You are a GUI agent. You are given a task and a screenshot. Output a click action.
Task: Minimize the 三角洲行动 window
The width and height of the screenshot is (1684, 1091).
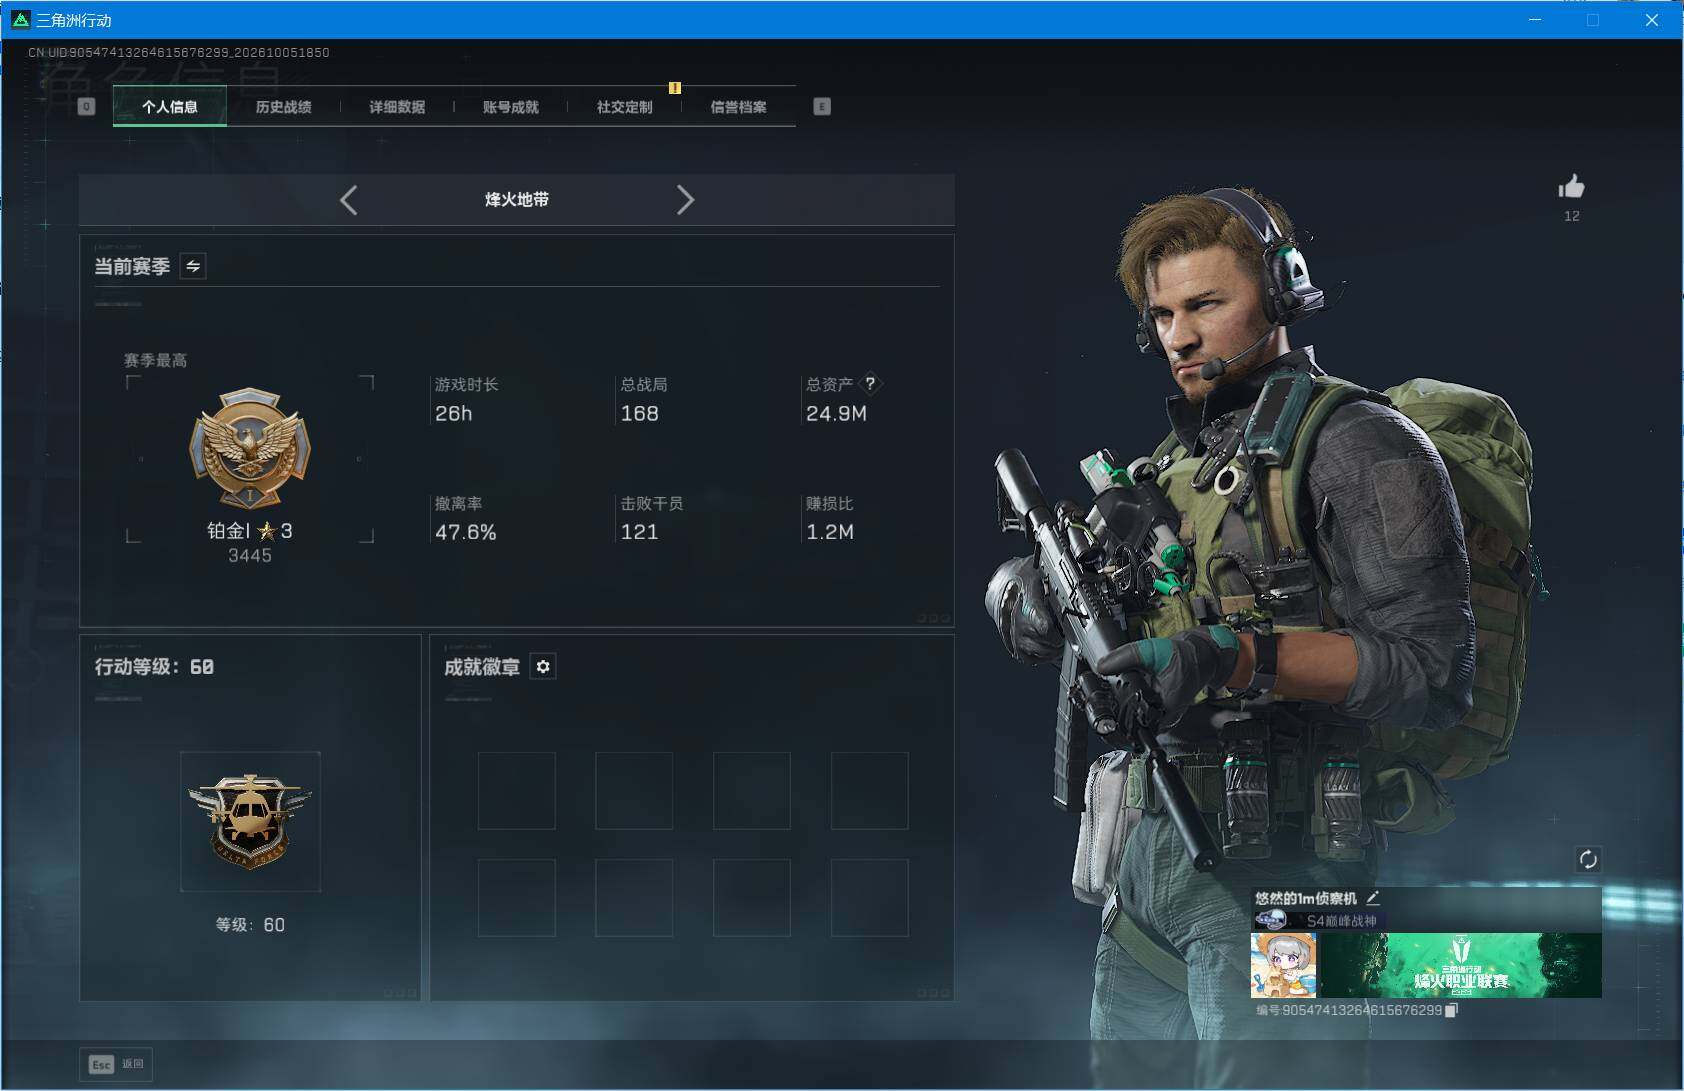coord(1535,20)
